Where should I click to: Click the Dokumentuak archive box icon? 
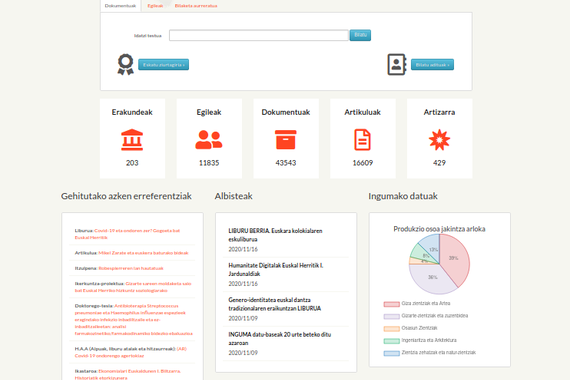tap(286, 140)
